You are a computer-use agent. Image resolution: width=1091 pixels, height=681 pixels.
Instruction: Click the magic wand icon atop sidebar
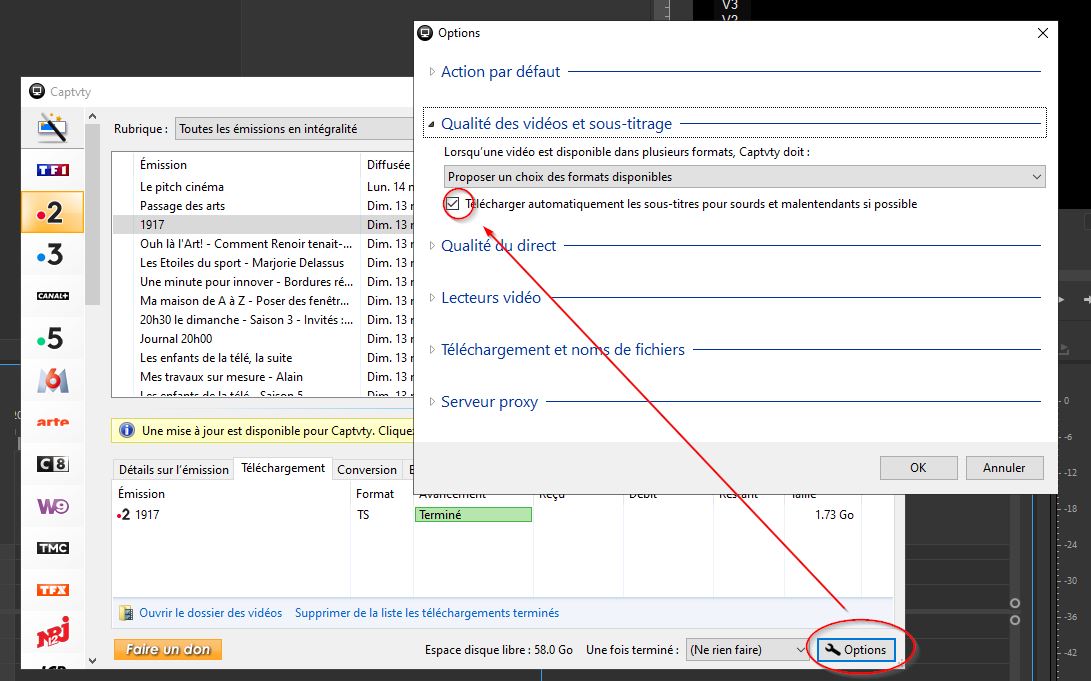pyautogui.click(x=52, y=127)
